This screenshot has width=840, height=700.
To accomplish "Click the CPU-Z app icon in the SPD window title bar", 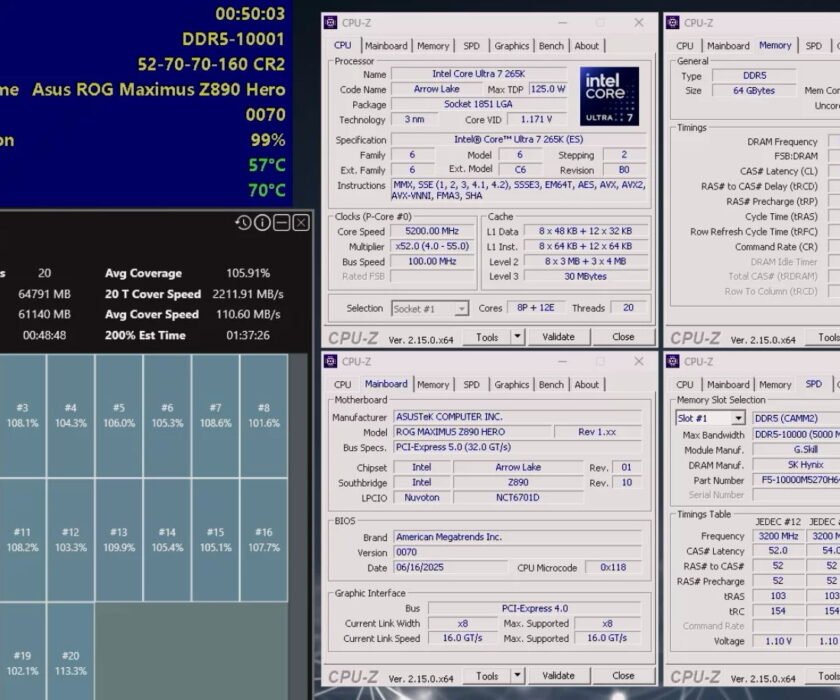I will [x=673, y=362].
